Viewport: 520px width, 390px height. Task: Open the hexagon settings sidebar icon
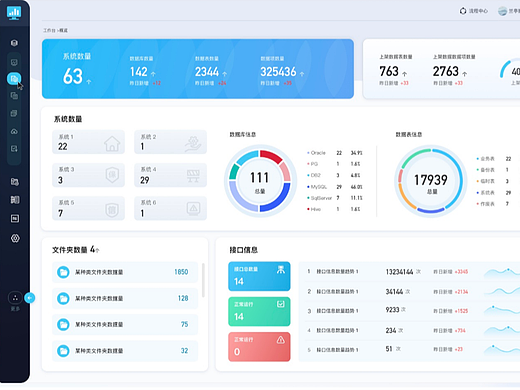click(15, 238)
